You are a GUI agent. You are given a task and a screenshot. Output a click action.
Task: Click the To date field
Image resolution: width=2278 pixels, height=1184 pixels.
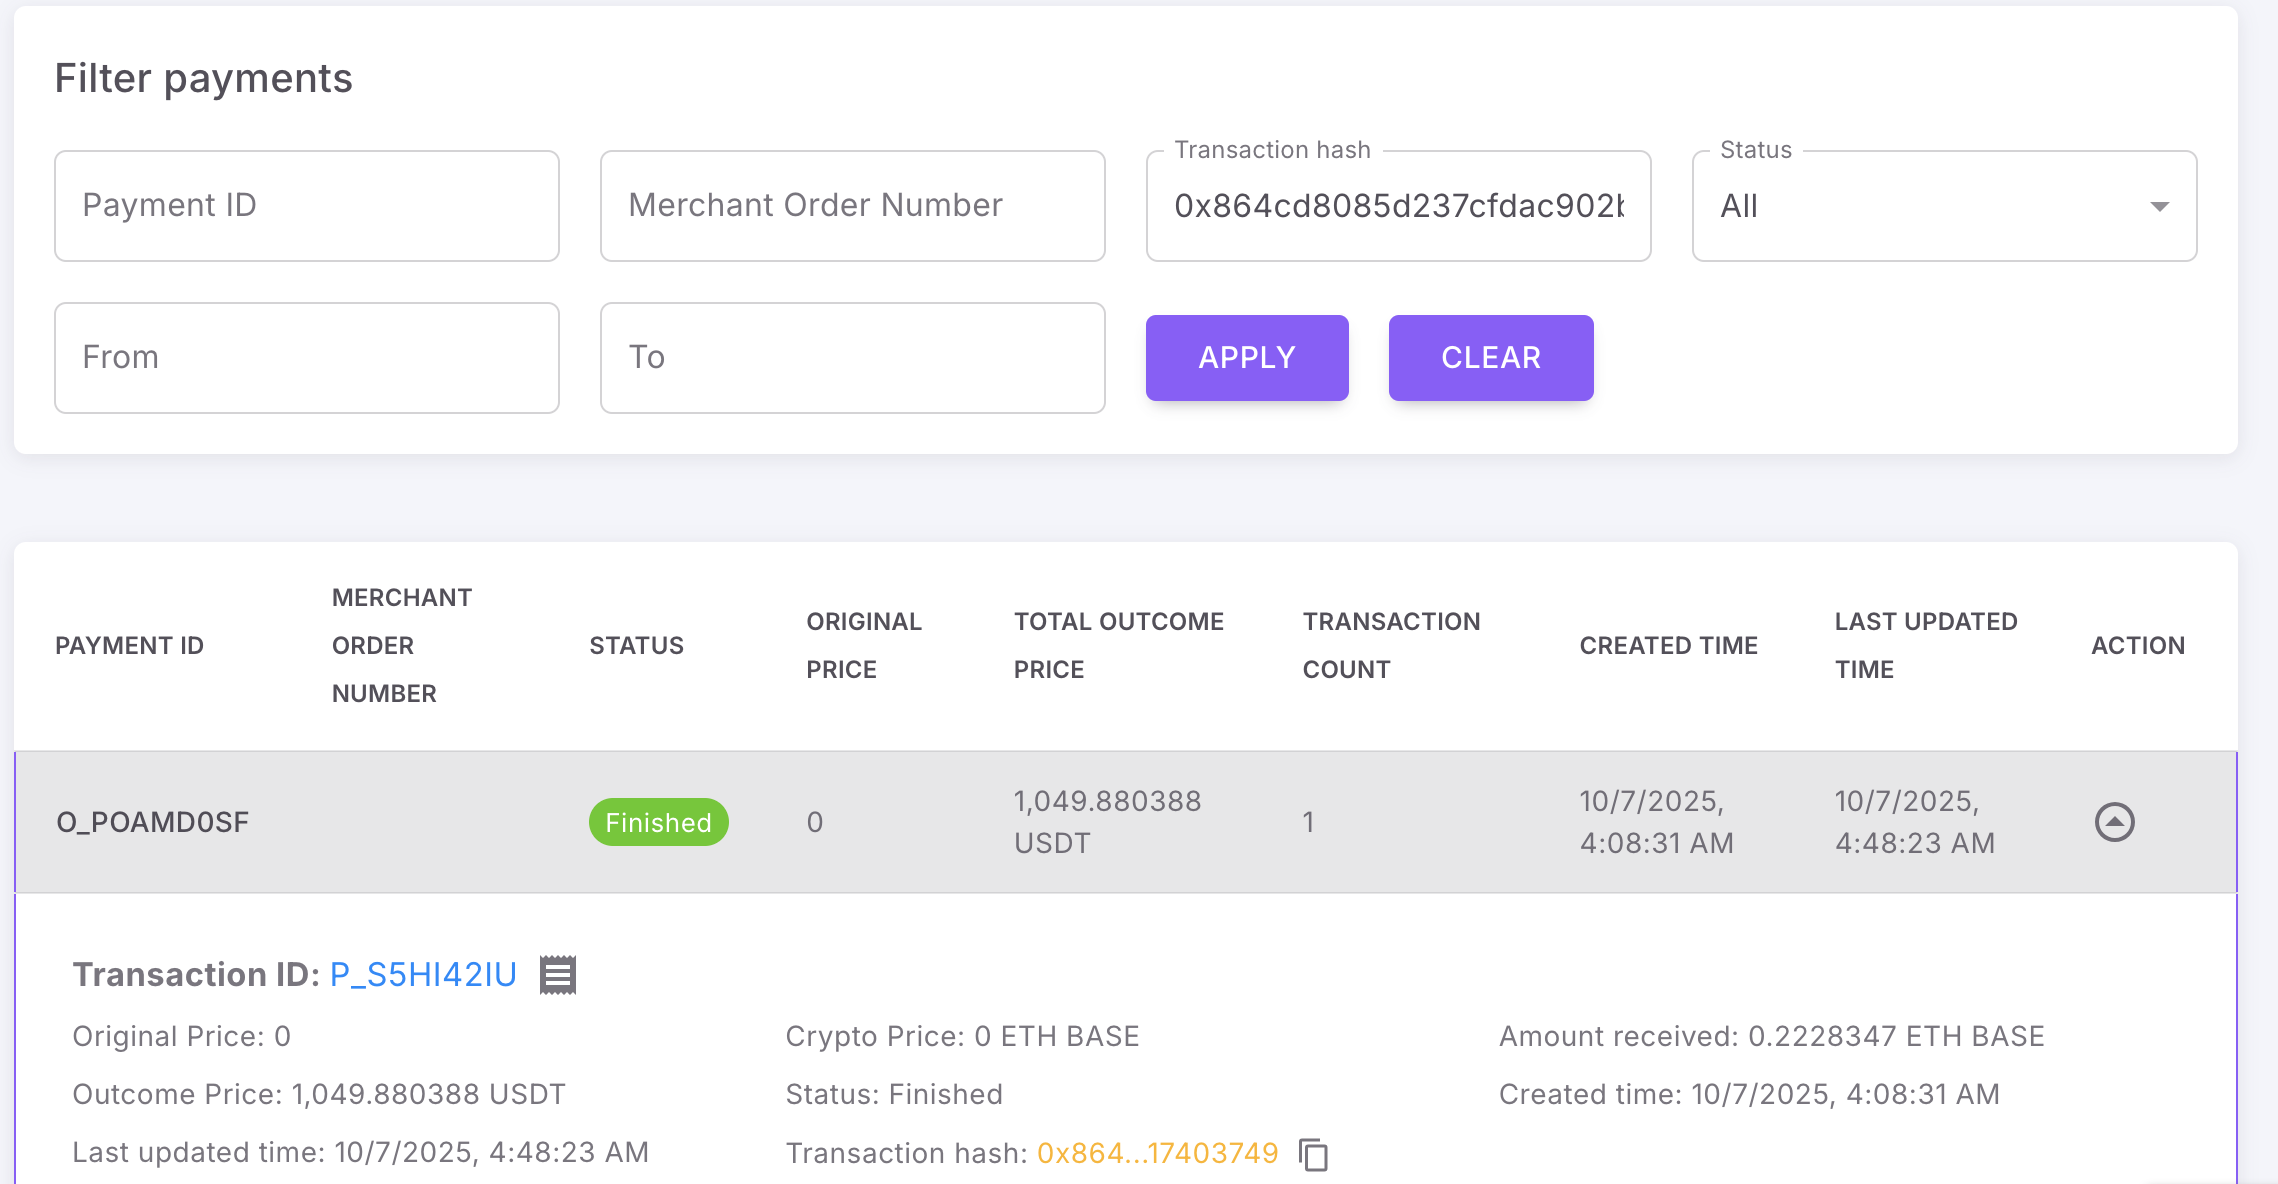[852, 357]
